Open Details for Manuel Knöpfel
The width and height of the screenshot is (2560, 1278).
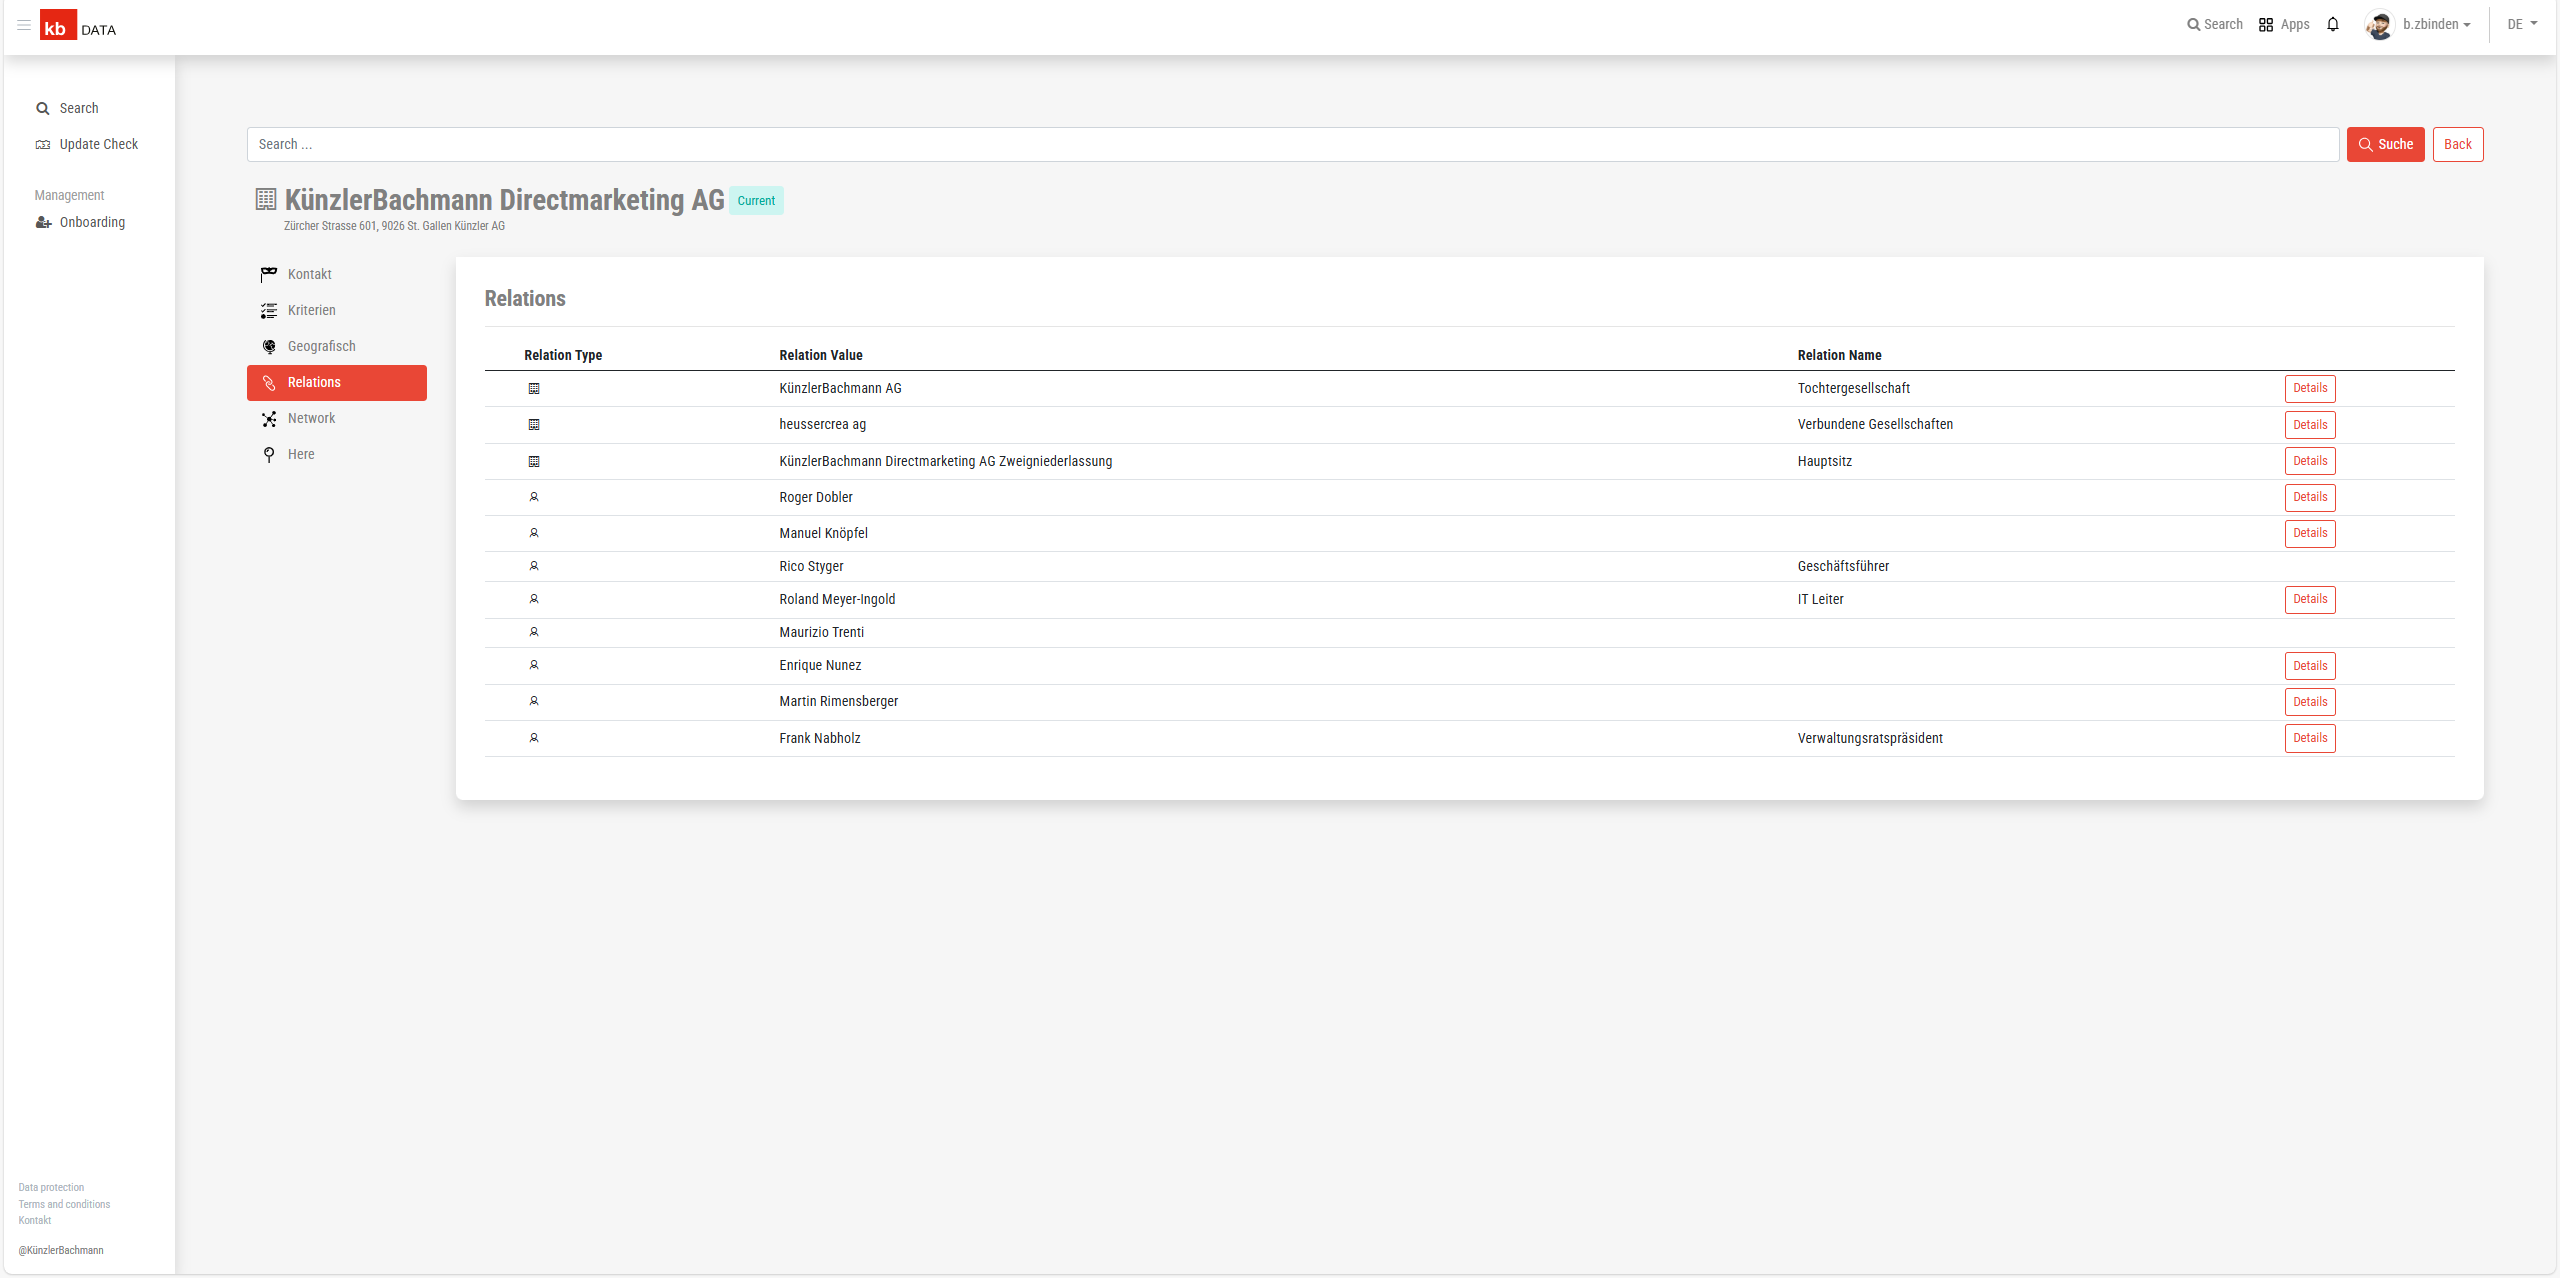tap(2310, 533)
